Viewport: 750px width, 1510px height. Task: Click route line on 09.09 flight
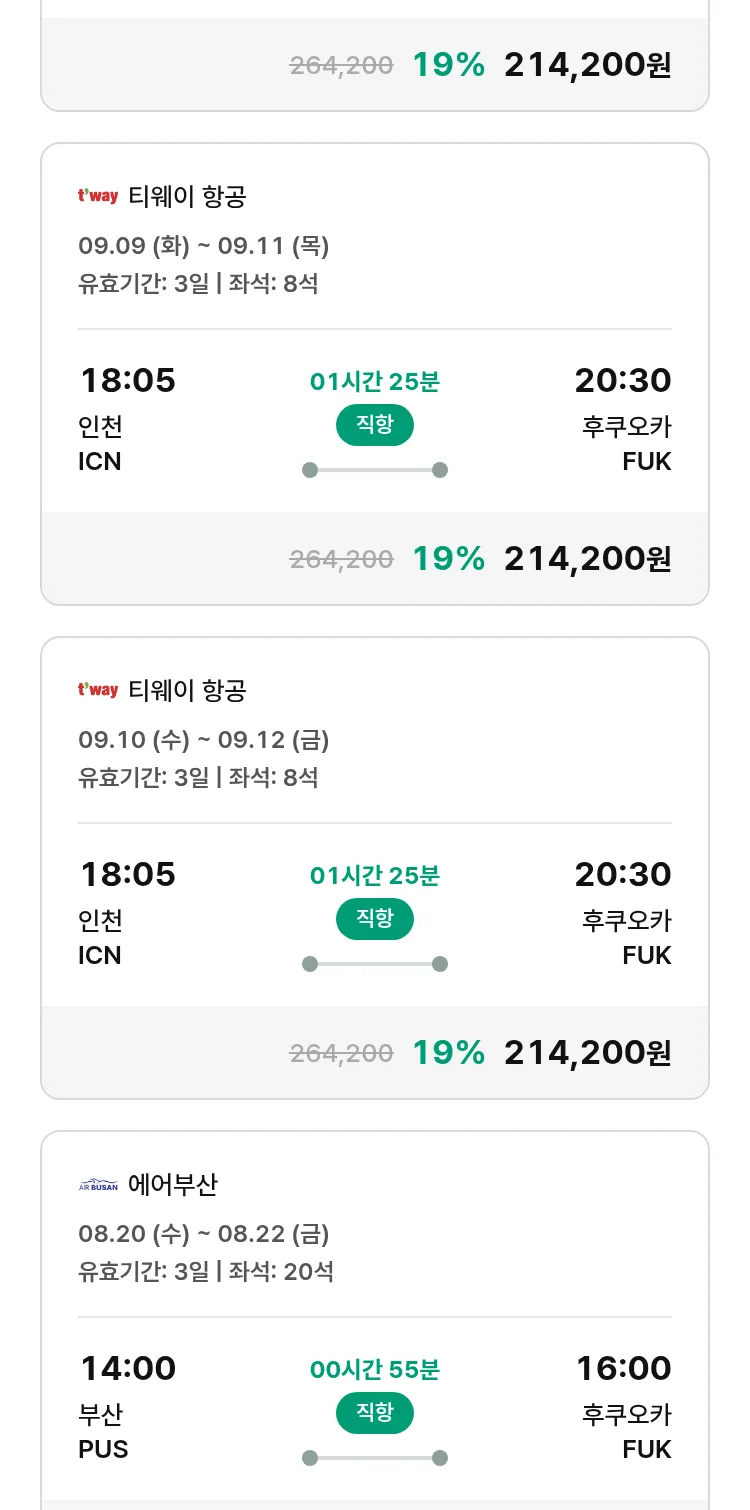pos(375,470)
